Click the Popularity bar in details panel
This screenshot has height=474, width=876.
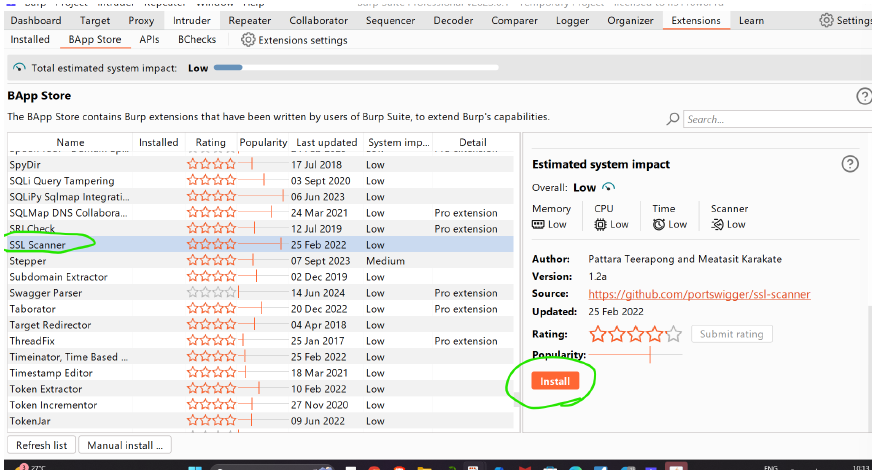(x=635, y=354)
